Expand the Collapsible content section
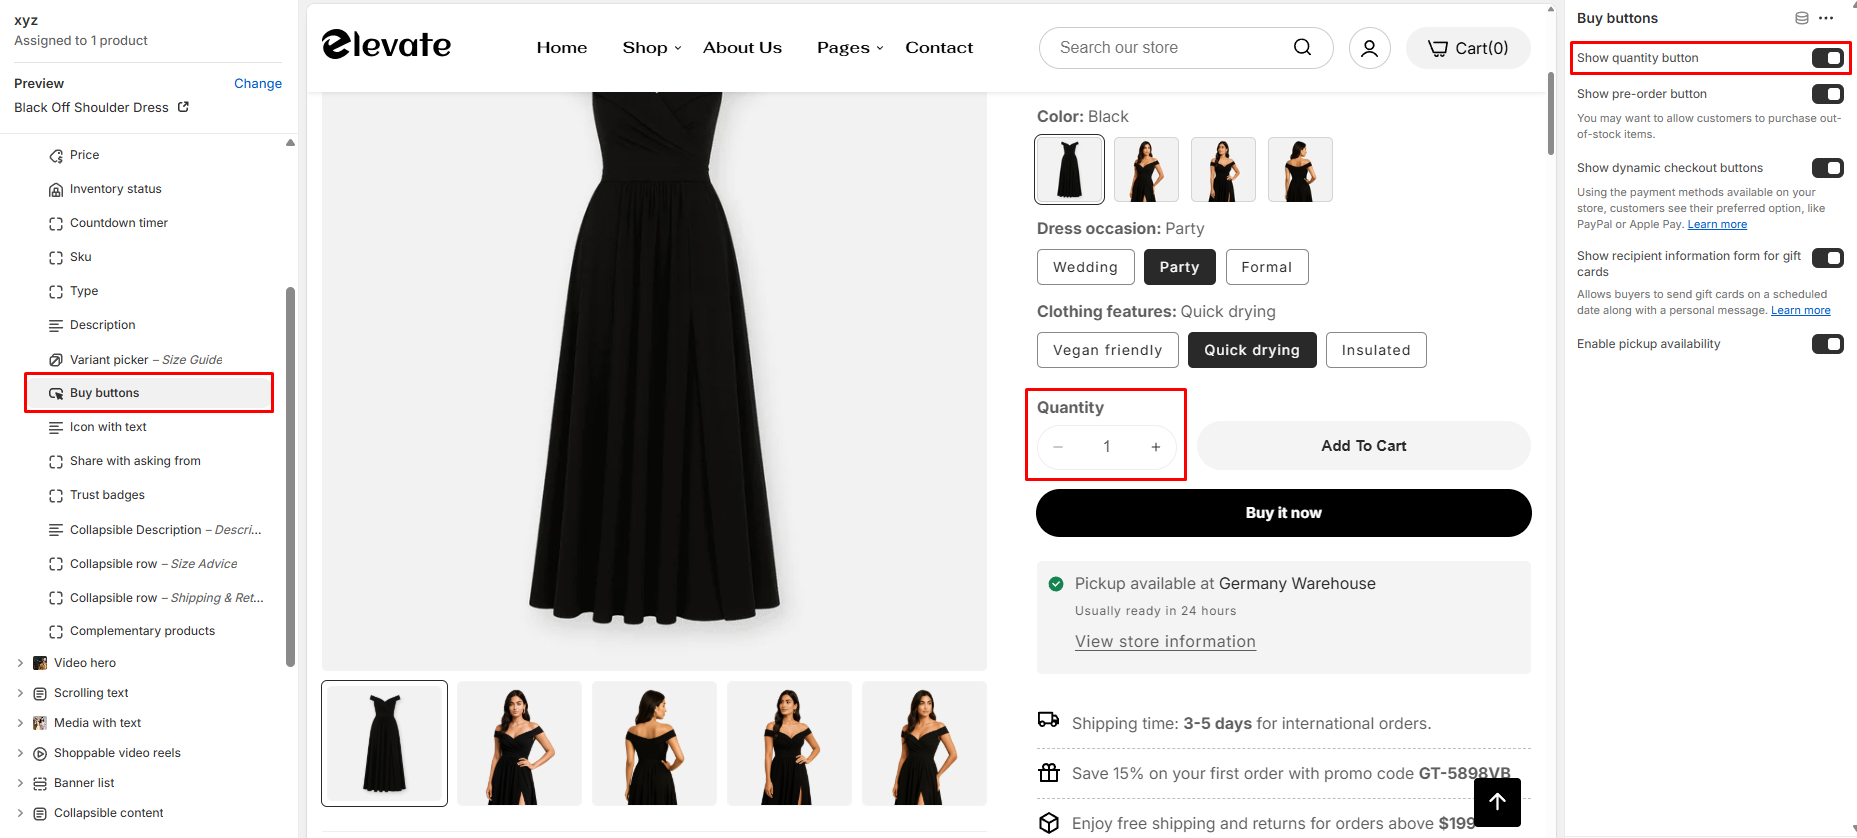 pyautogui.click(x=20, y=813)
